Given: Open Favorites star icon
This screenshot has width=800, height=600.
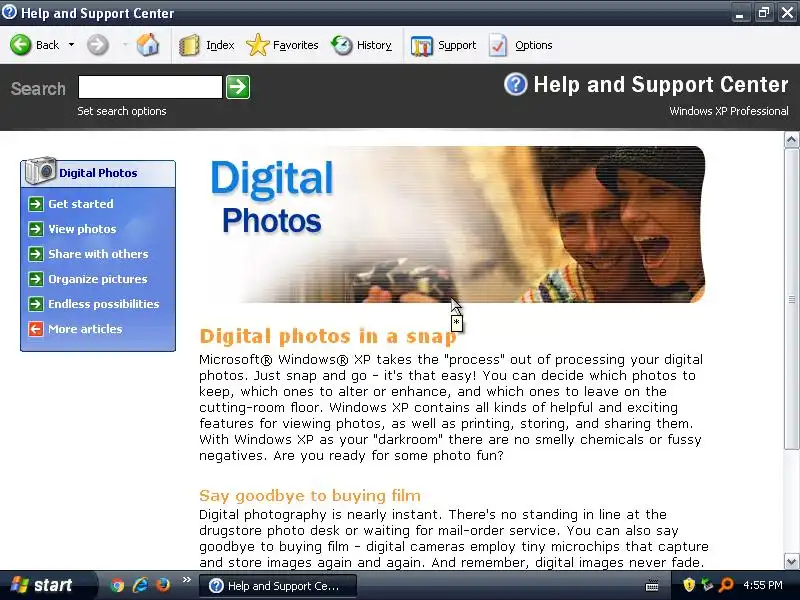Looking at the screenshot, I should 258,45.
